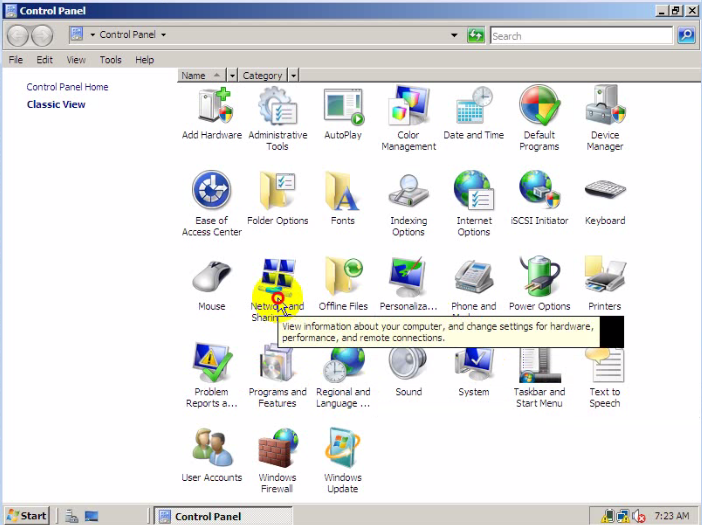Open User Accounts
The width and height of the screenshot is (702, 525).
coord(212,456)
